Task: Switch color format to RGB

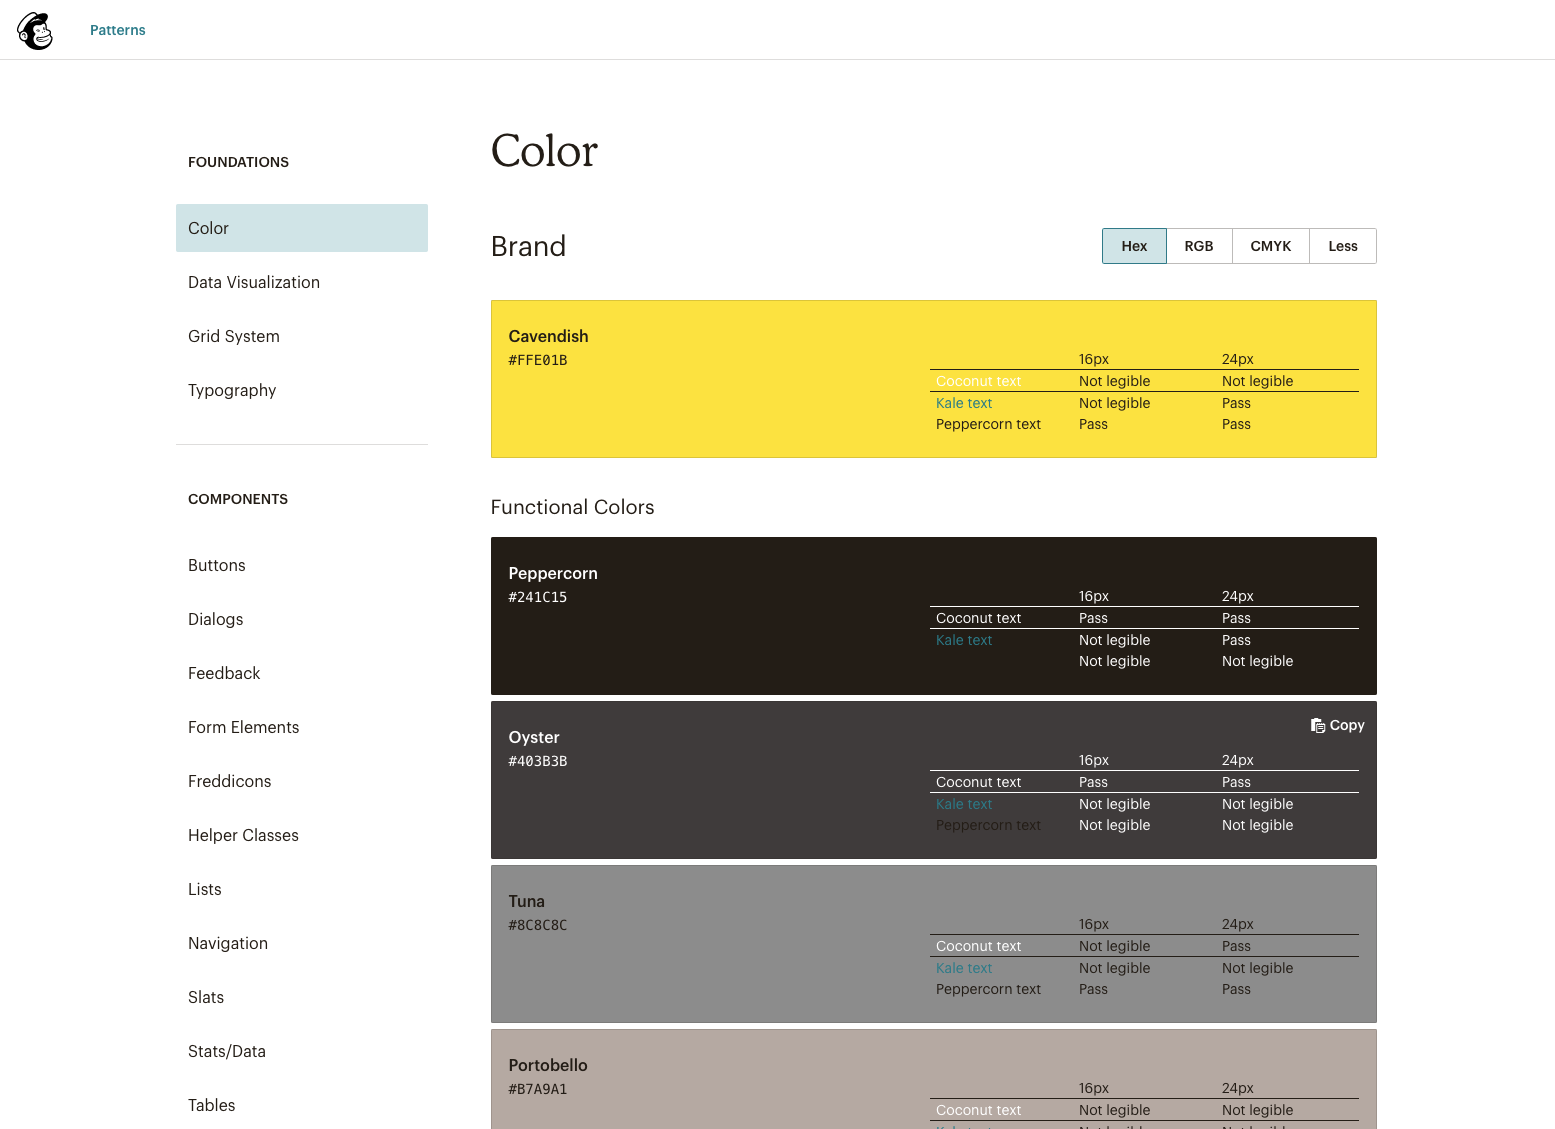Action: [x=1198, y=246]
